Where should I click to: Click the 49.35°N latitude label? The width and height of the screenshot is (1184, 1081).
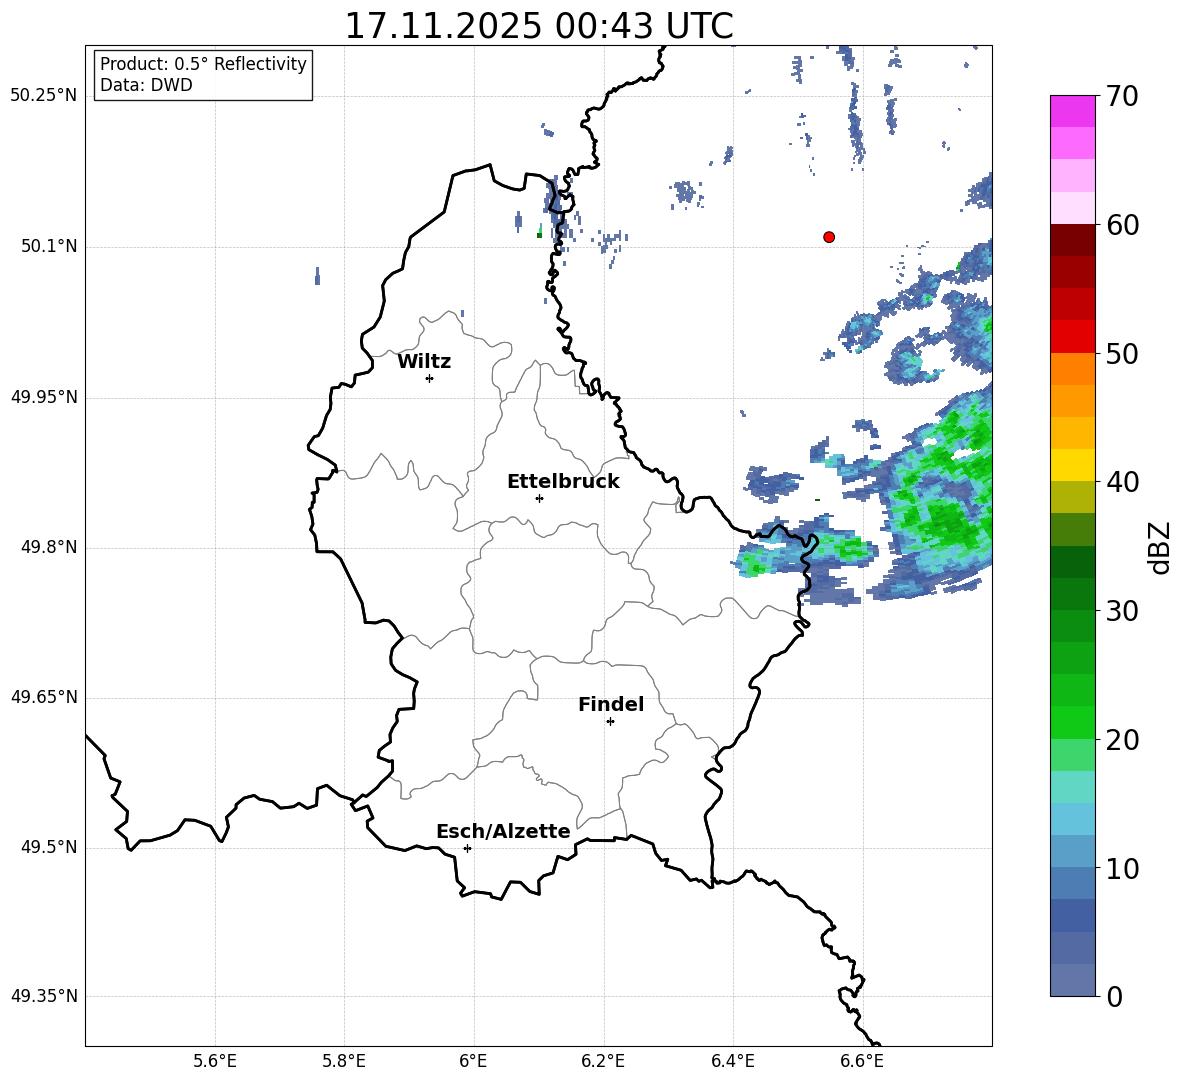click(x=44, y=996)
